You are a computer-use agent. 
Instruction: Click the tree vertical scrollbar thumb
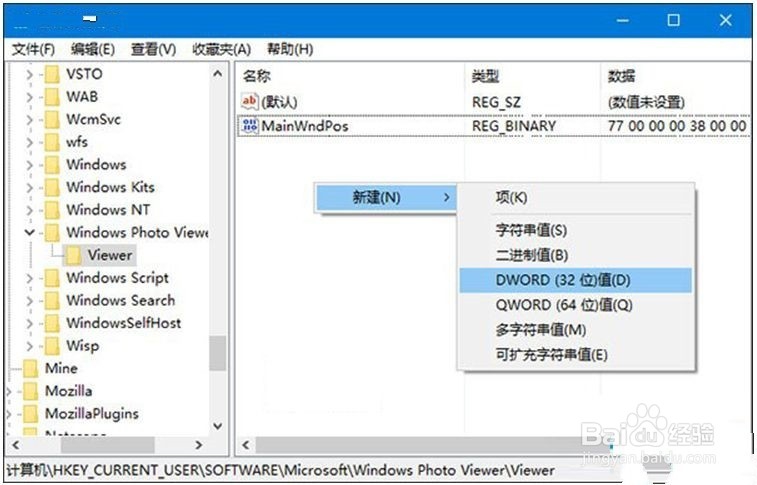tap(218, 353)
